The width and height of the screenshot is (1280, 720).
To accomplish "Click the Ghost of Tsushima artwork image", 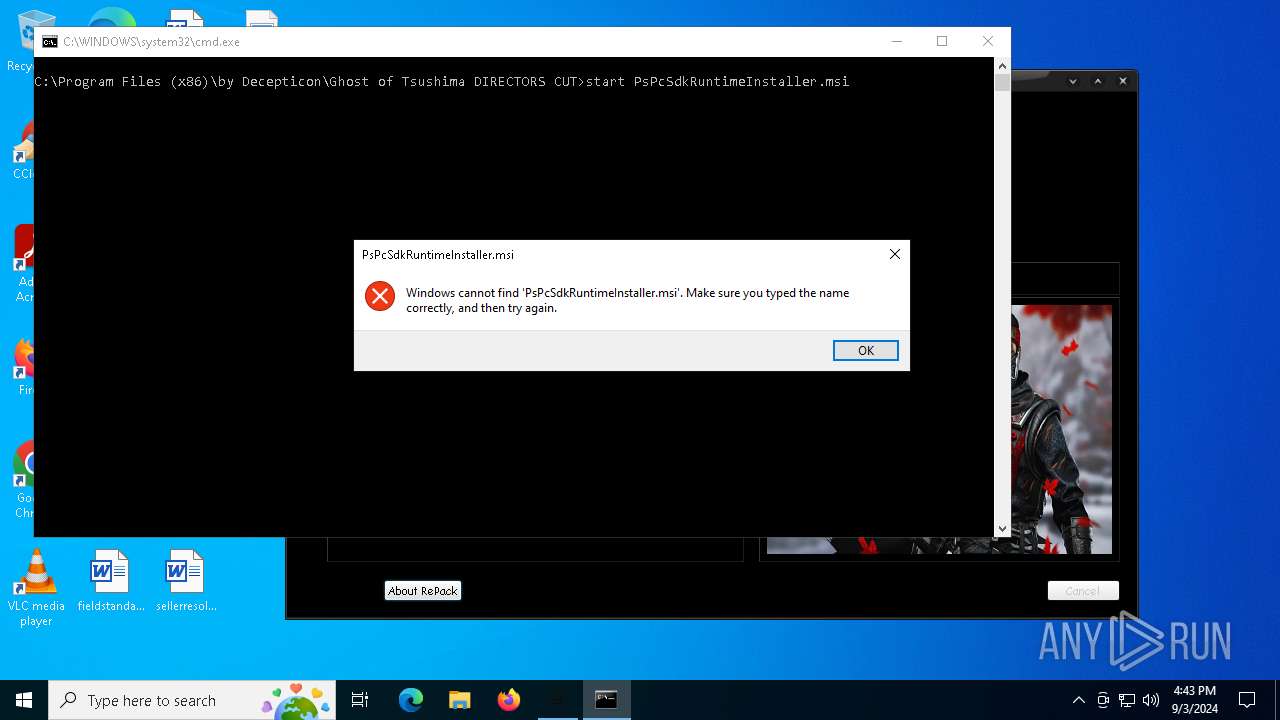I will pyautogui.click(x=1061, y=430).
